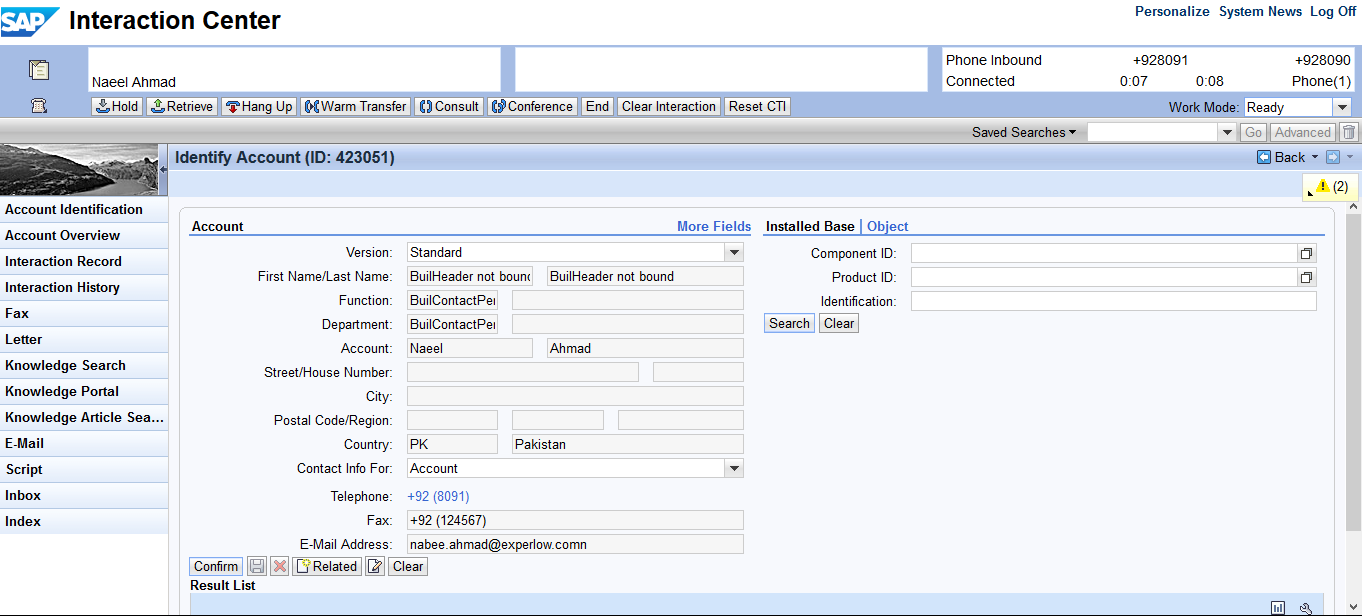This screenshot has height=616, width=1362.
Task: Expand the Contact Info For dropdown
Action: [x=734, y=469]
